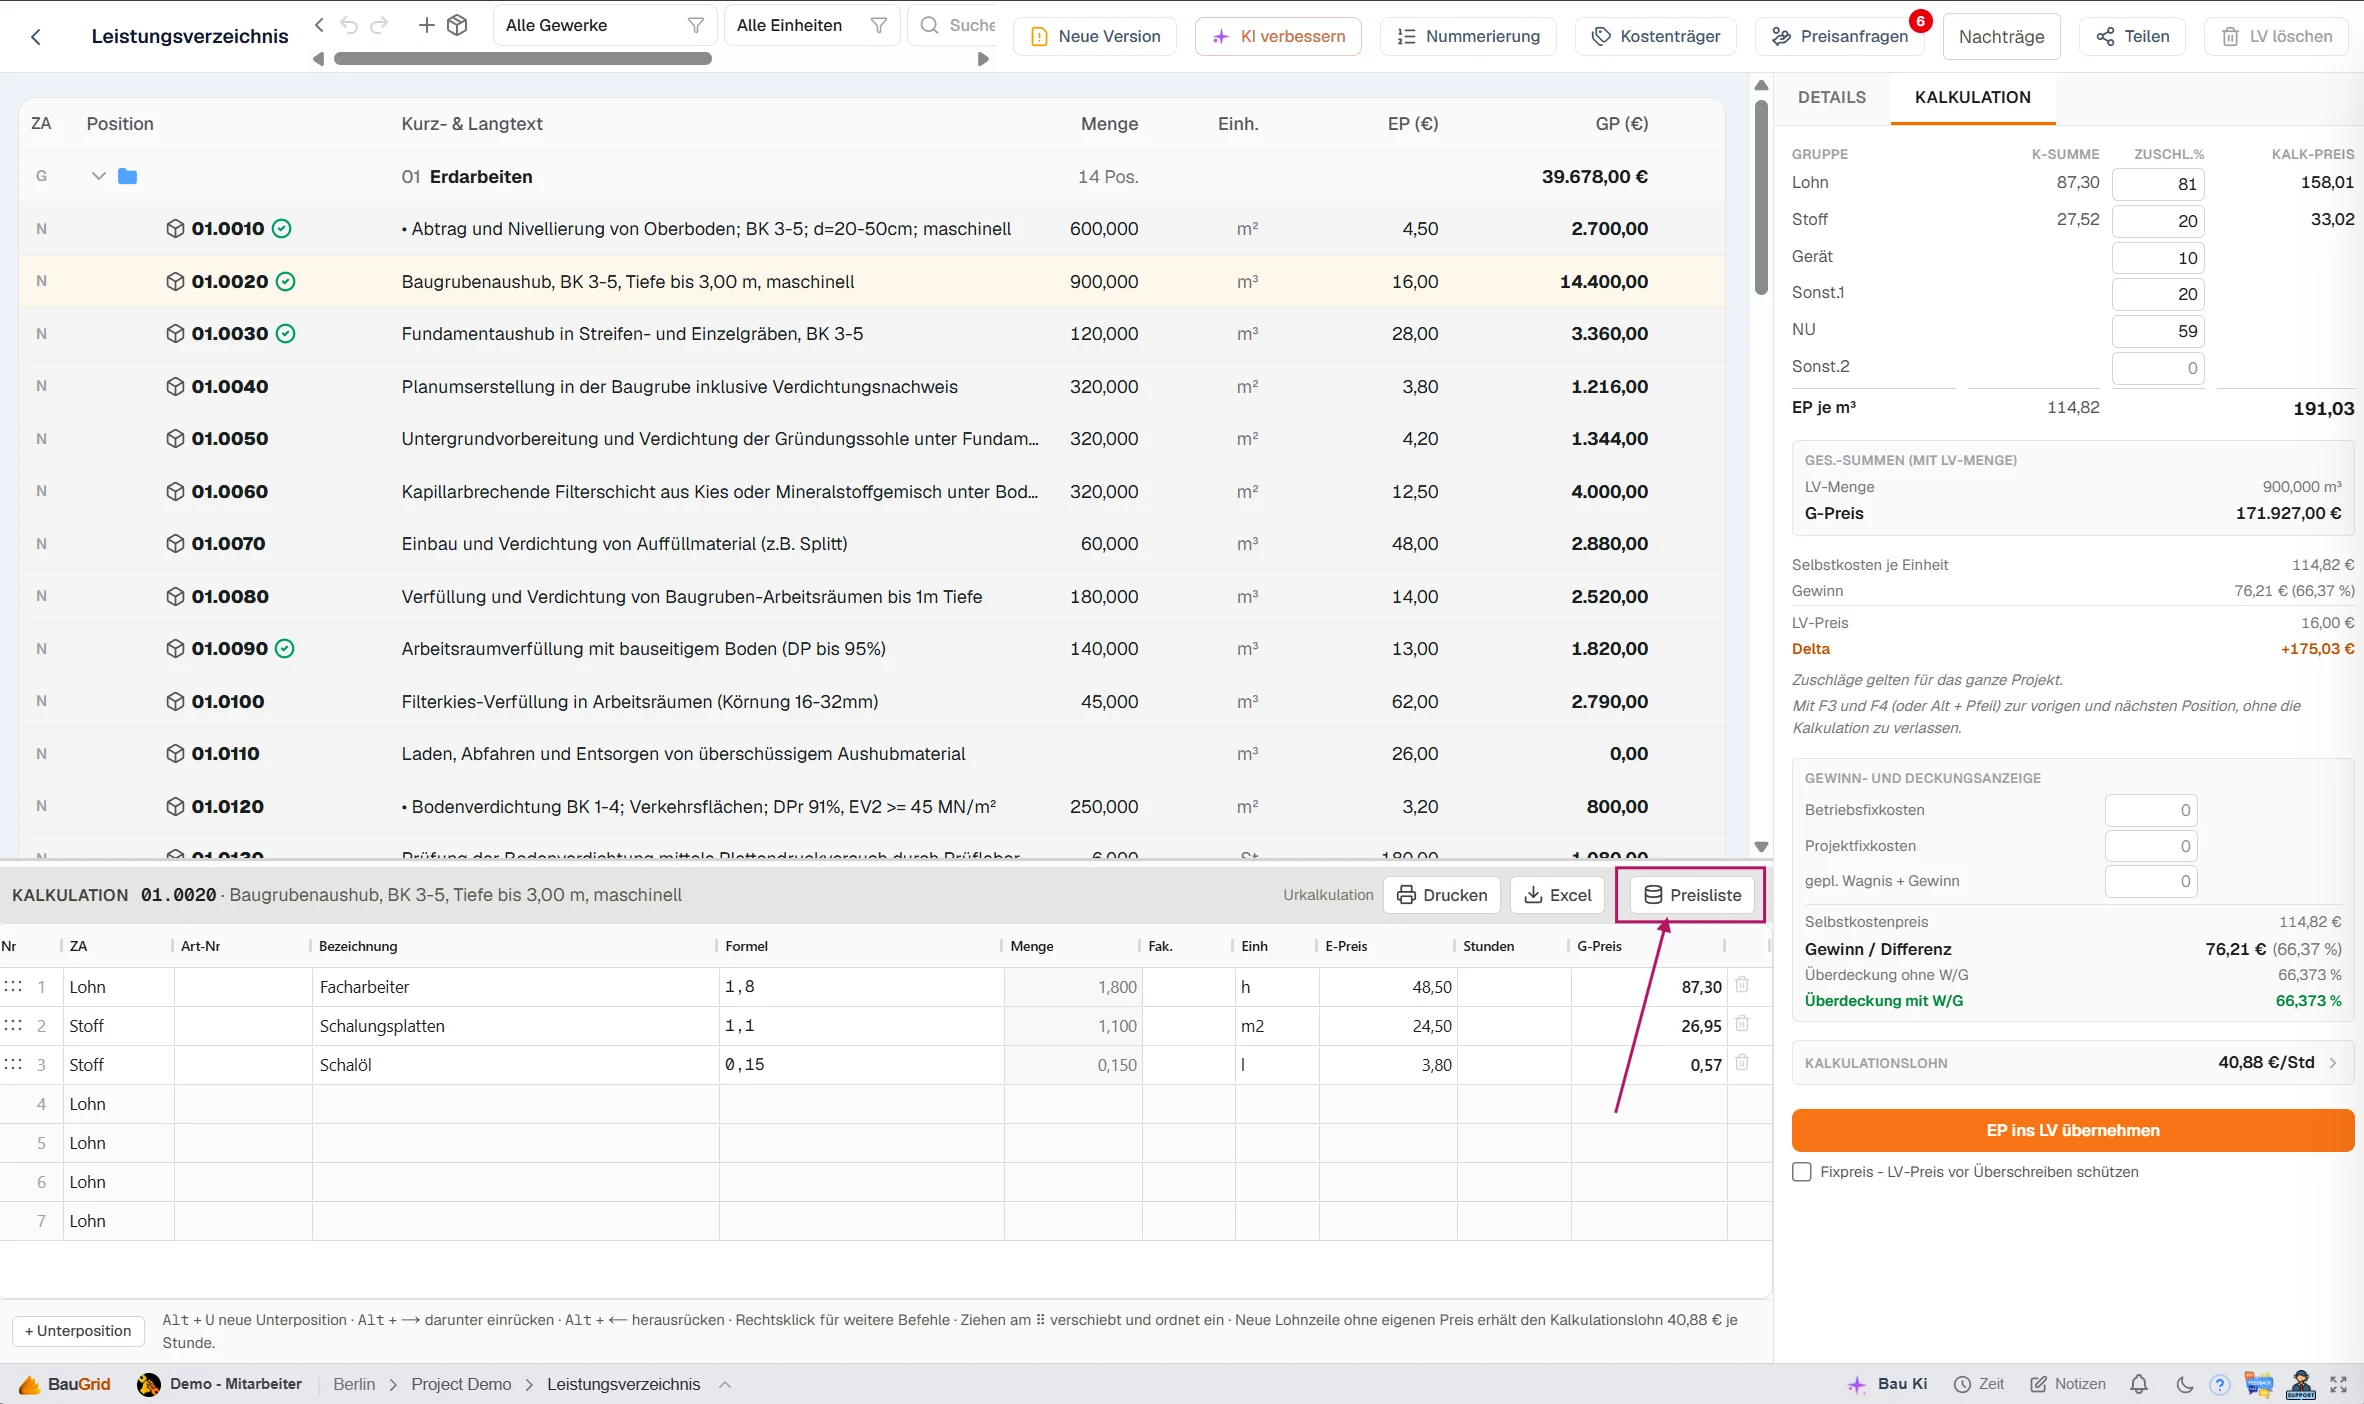Navigate to Project Demo breadcrumb
This screenshot has height=1404, width=2364.
pos(461,1384)
